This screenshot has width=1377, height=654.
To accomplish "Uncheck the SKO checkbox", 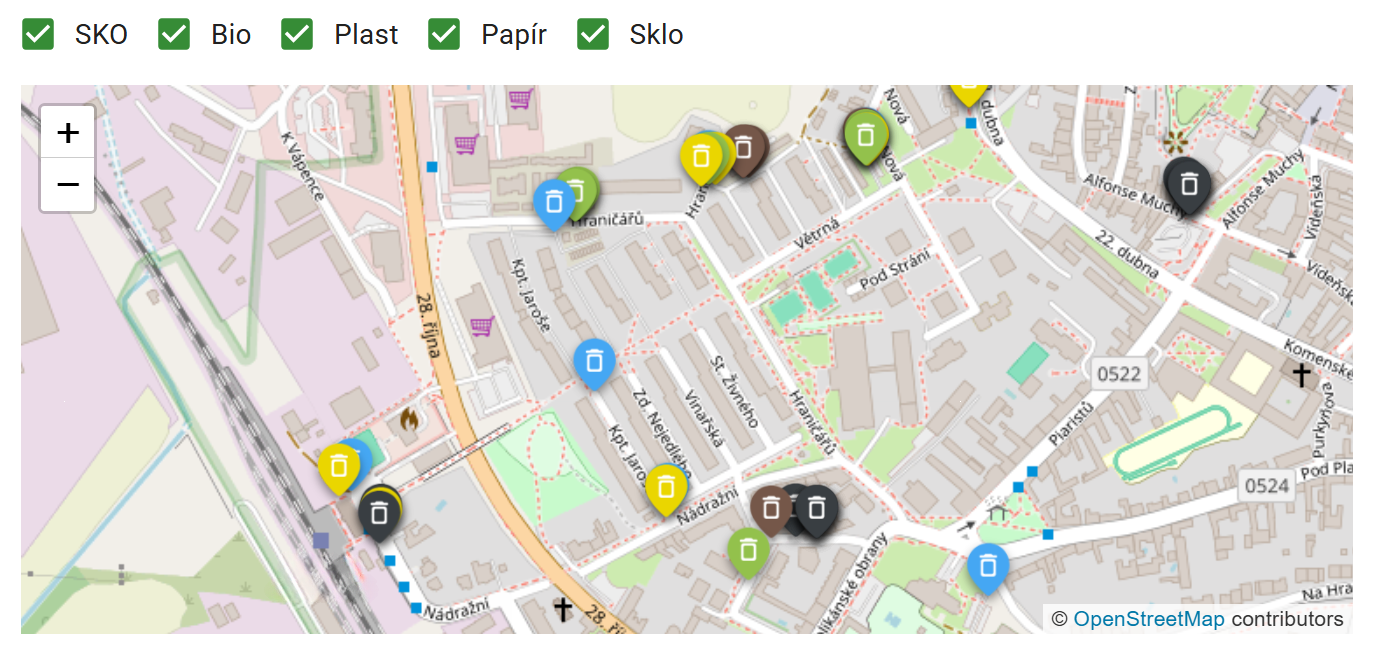I will [38, 34].
